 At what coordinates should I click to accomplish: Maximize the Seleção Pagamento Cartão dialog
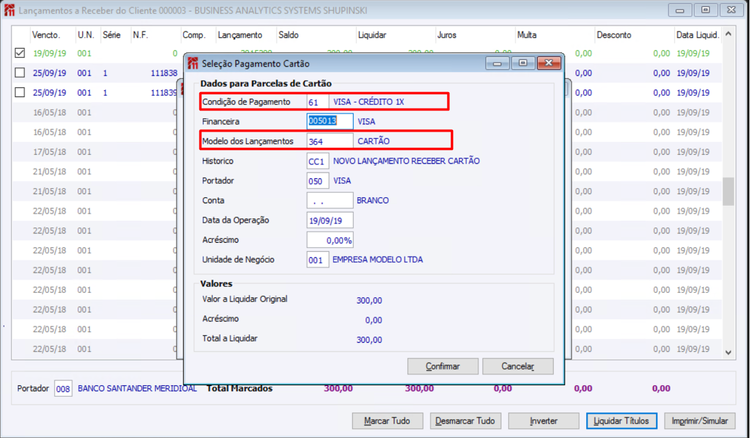point(523,63)
